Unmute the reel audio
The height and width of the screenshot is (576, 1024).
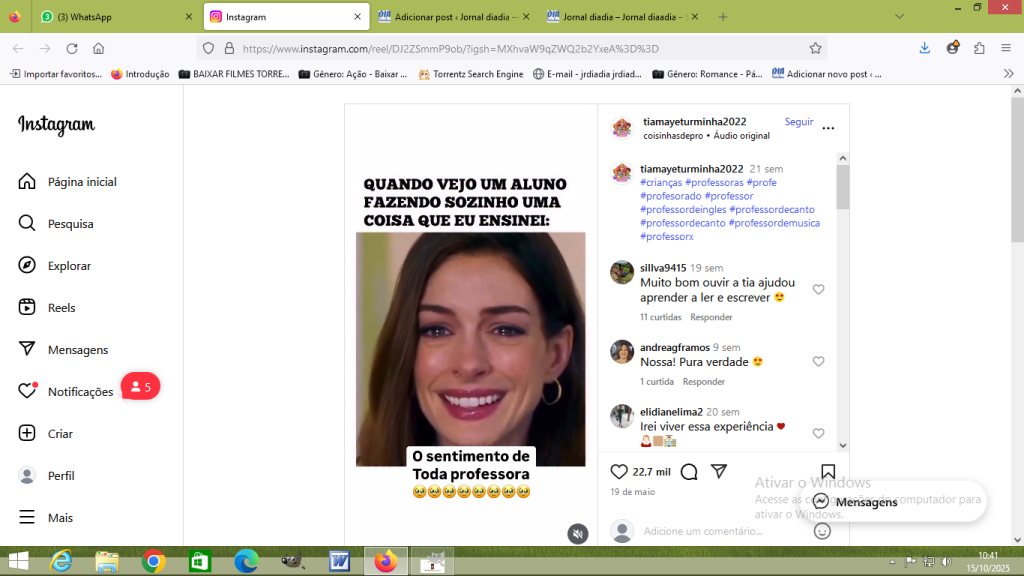point(578,534)
